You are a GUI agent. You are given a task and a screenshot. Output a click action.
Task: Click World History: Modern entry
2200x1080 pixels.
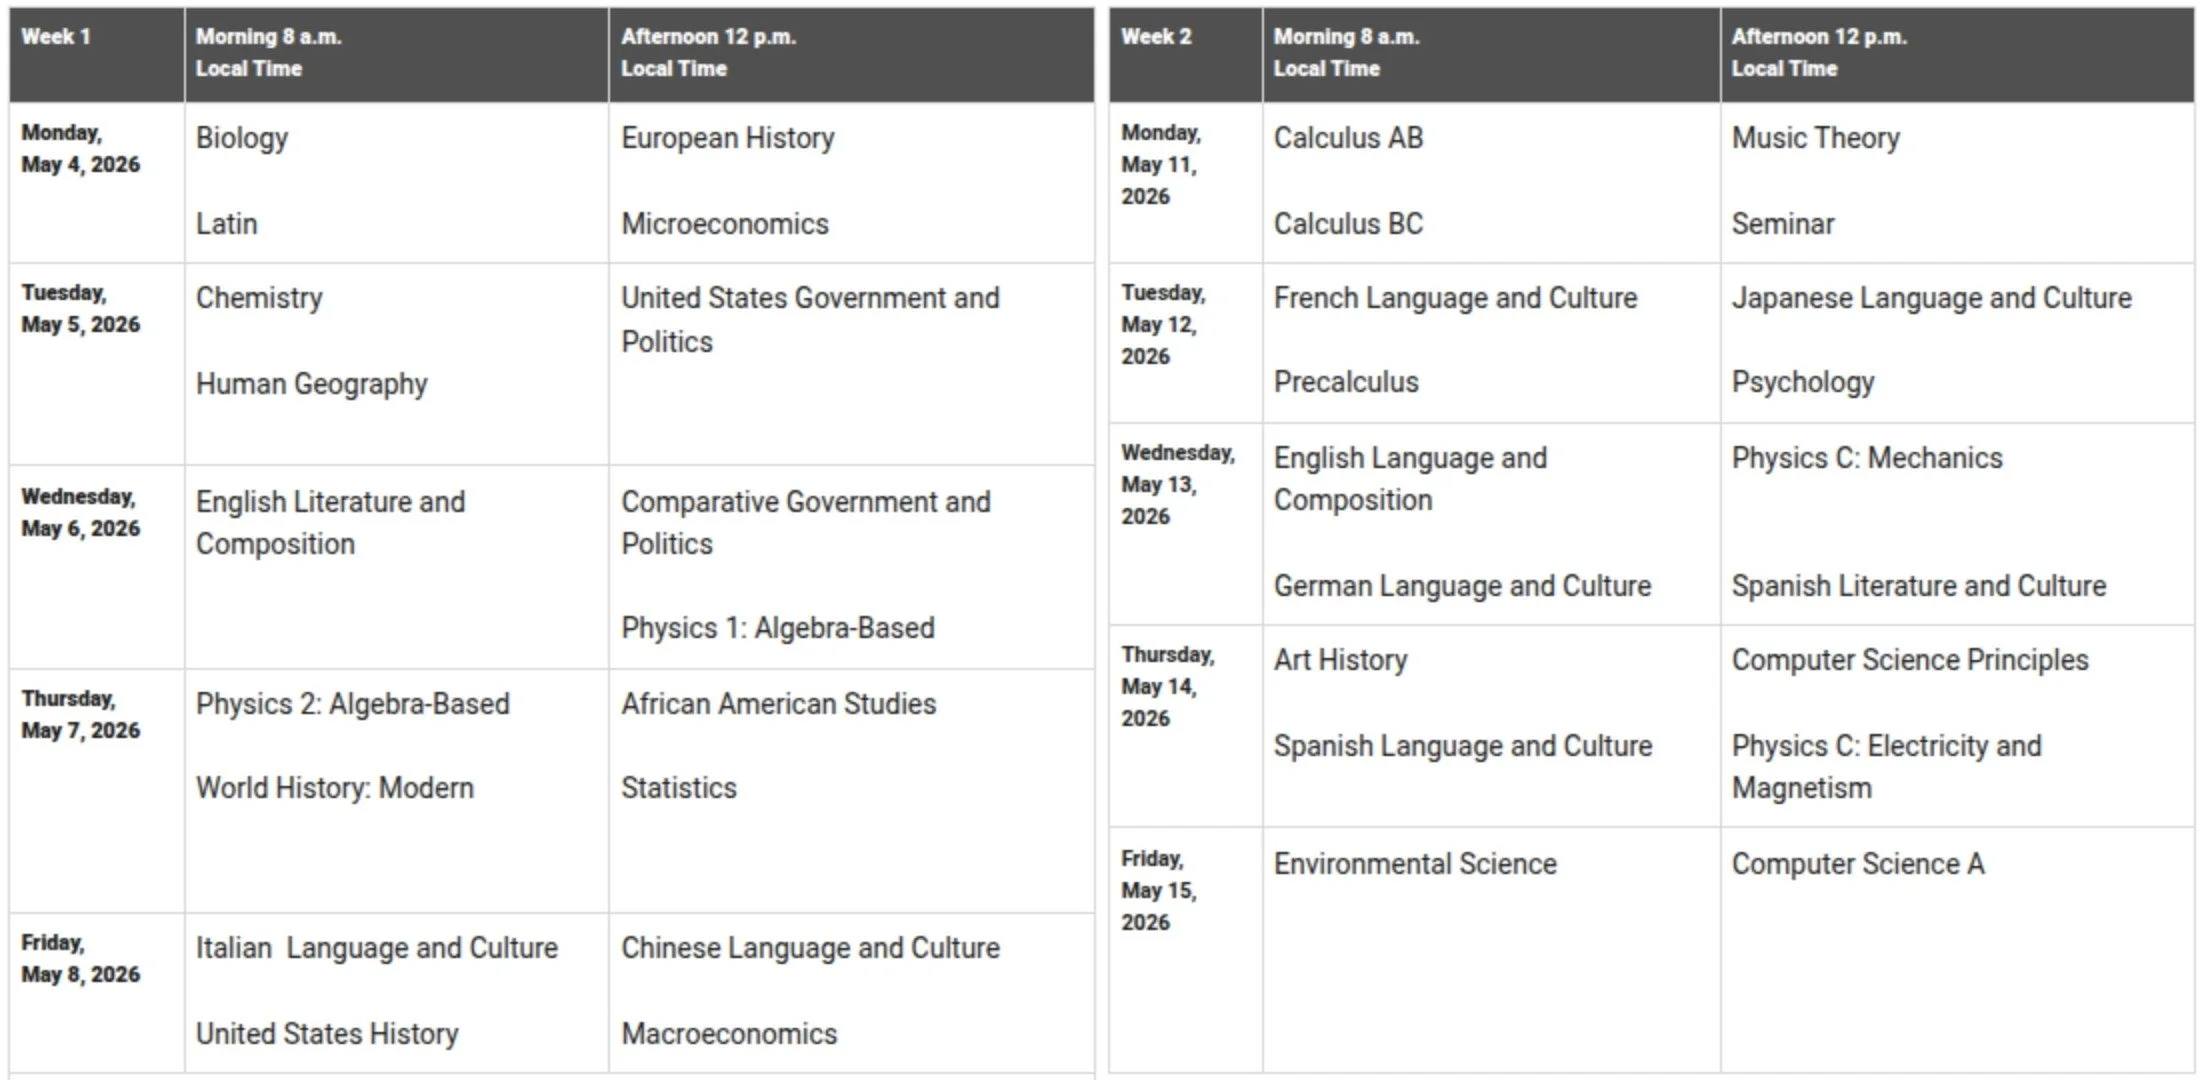pyautogui.click(x=335, y=788)
